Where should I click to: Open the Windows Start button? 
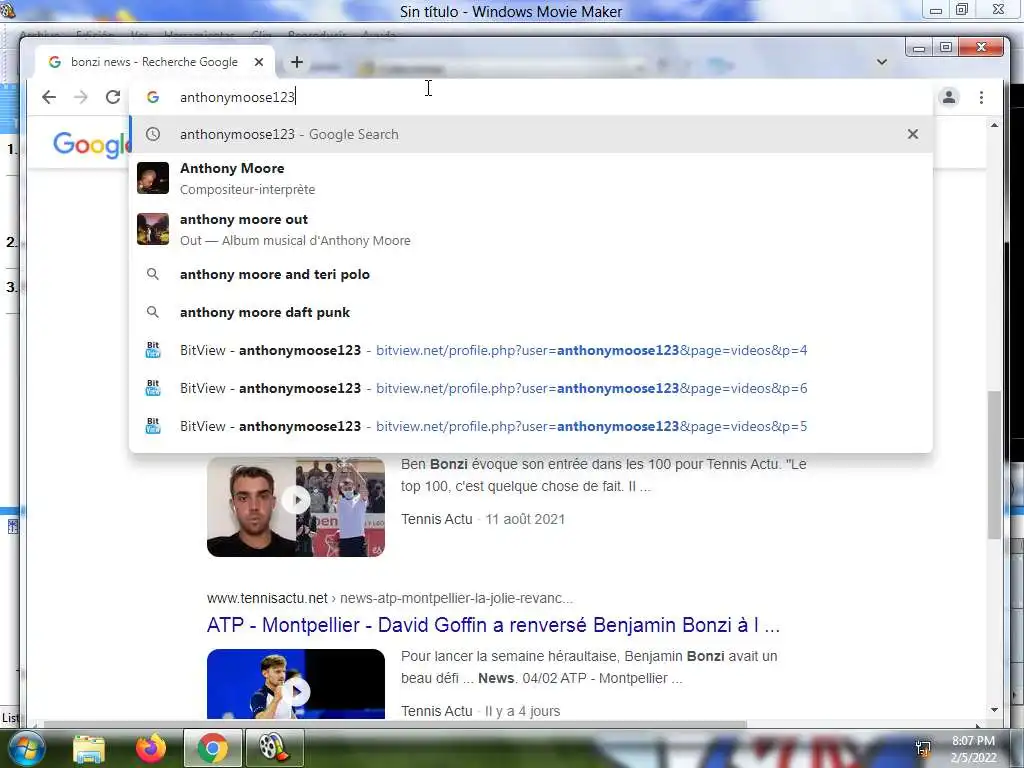27,748
